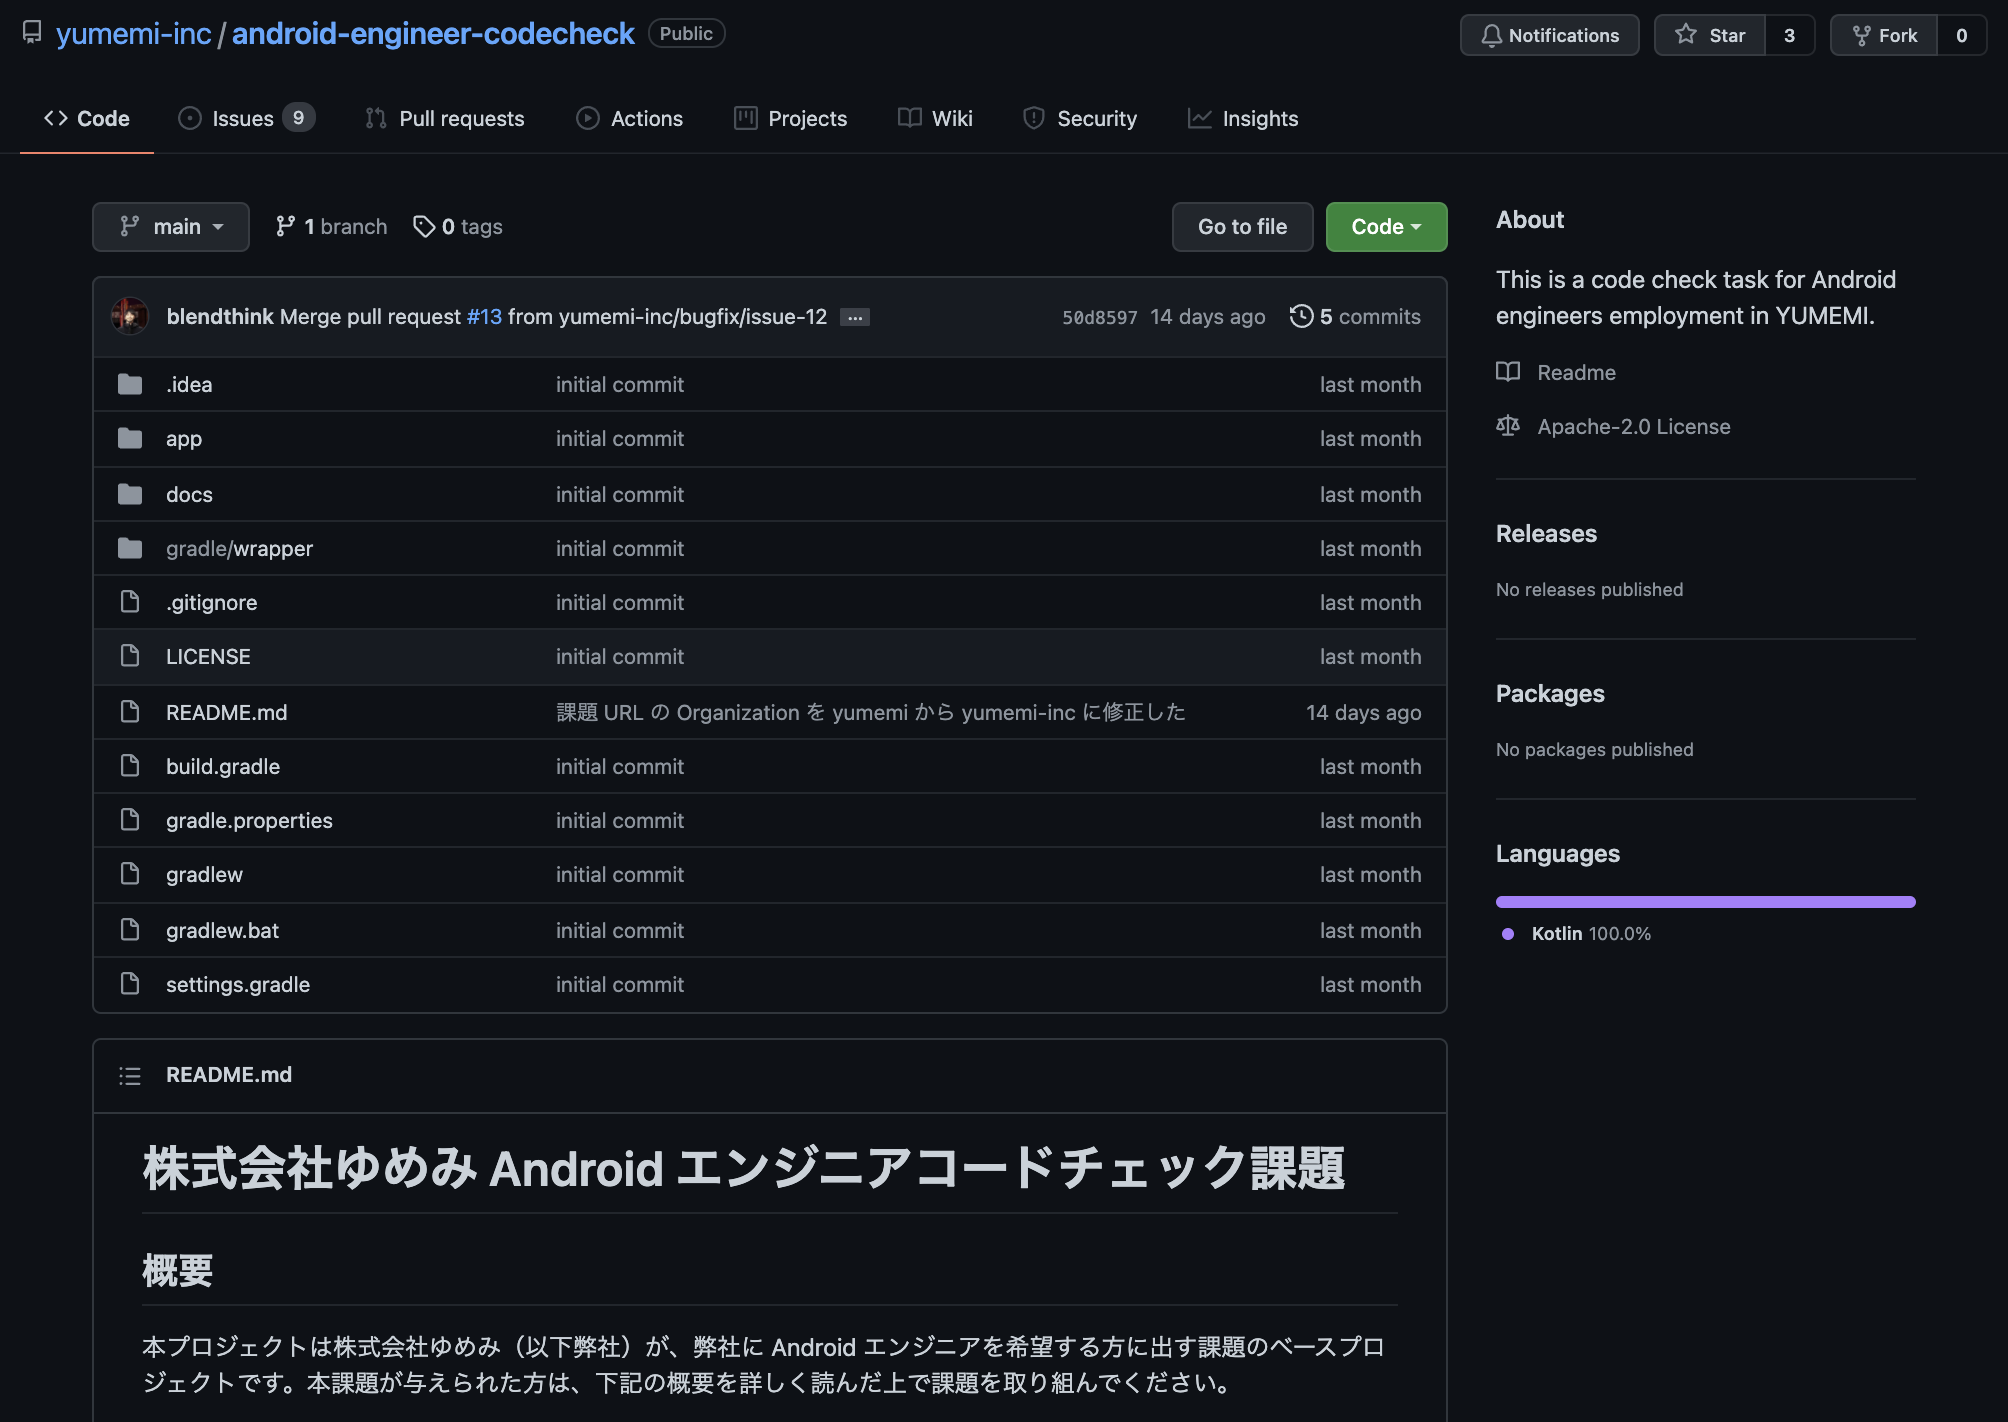Open the gradlew.bat file name

(222, 930)
